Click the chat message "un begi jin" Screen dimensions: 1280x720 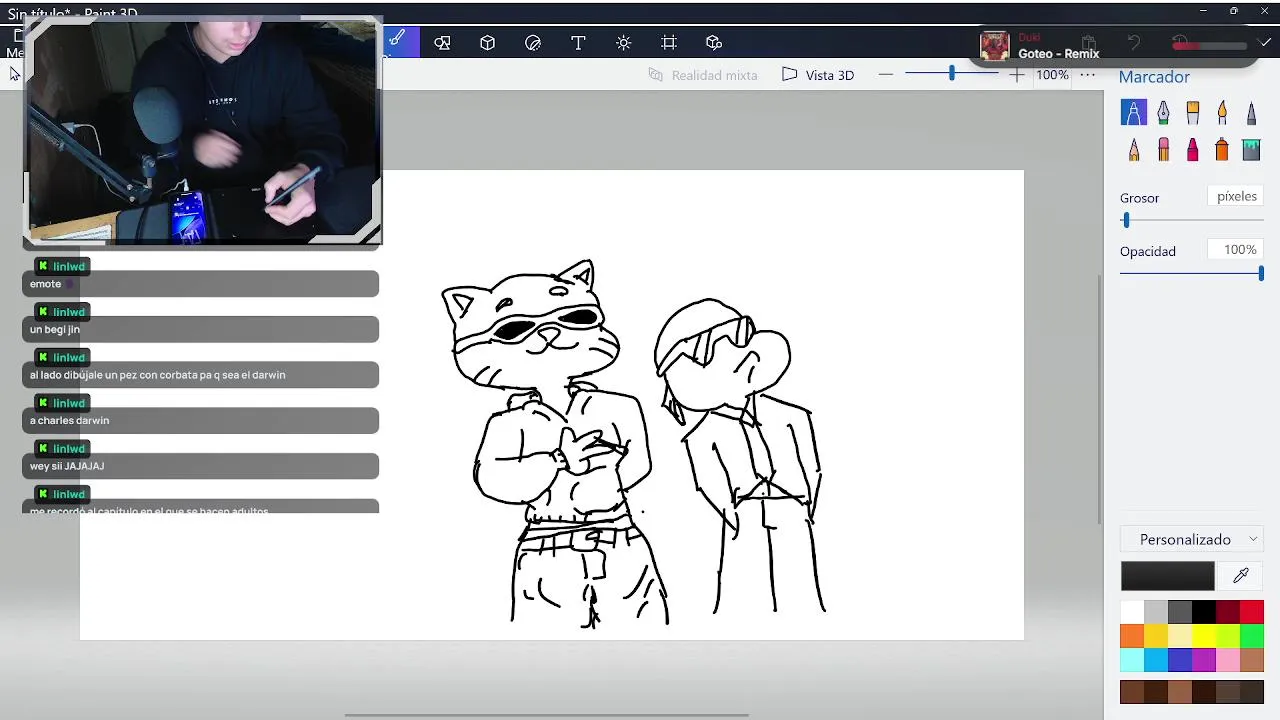(200, 329)
